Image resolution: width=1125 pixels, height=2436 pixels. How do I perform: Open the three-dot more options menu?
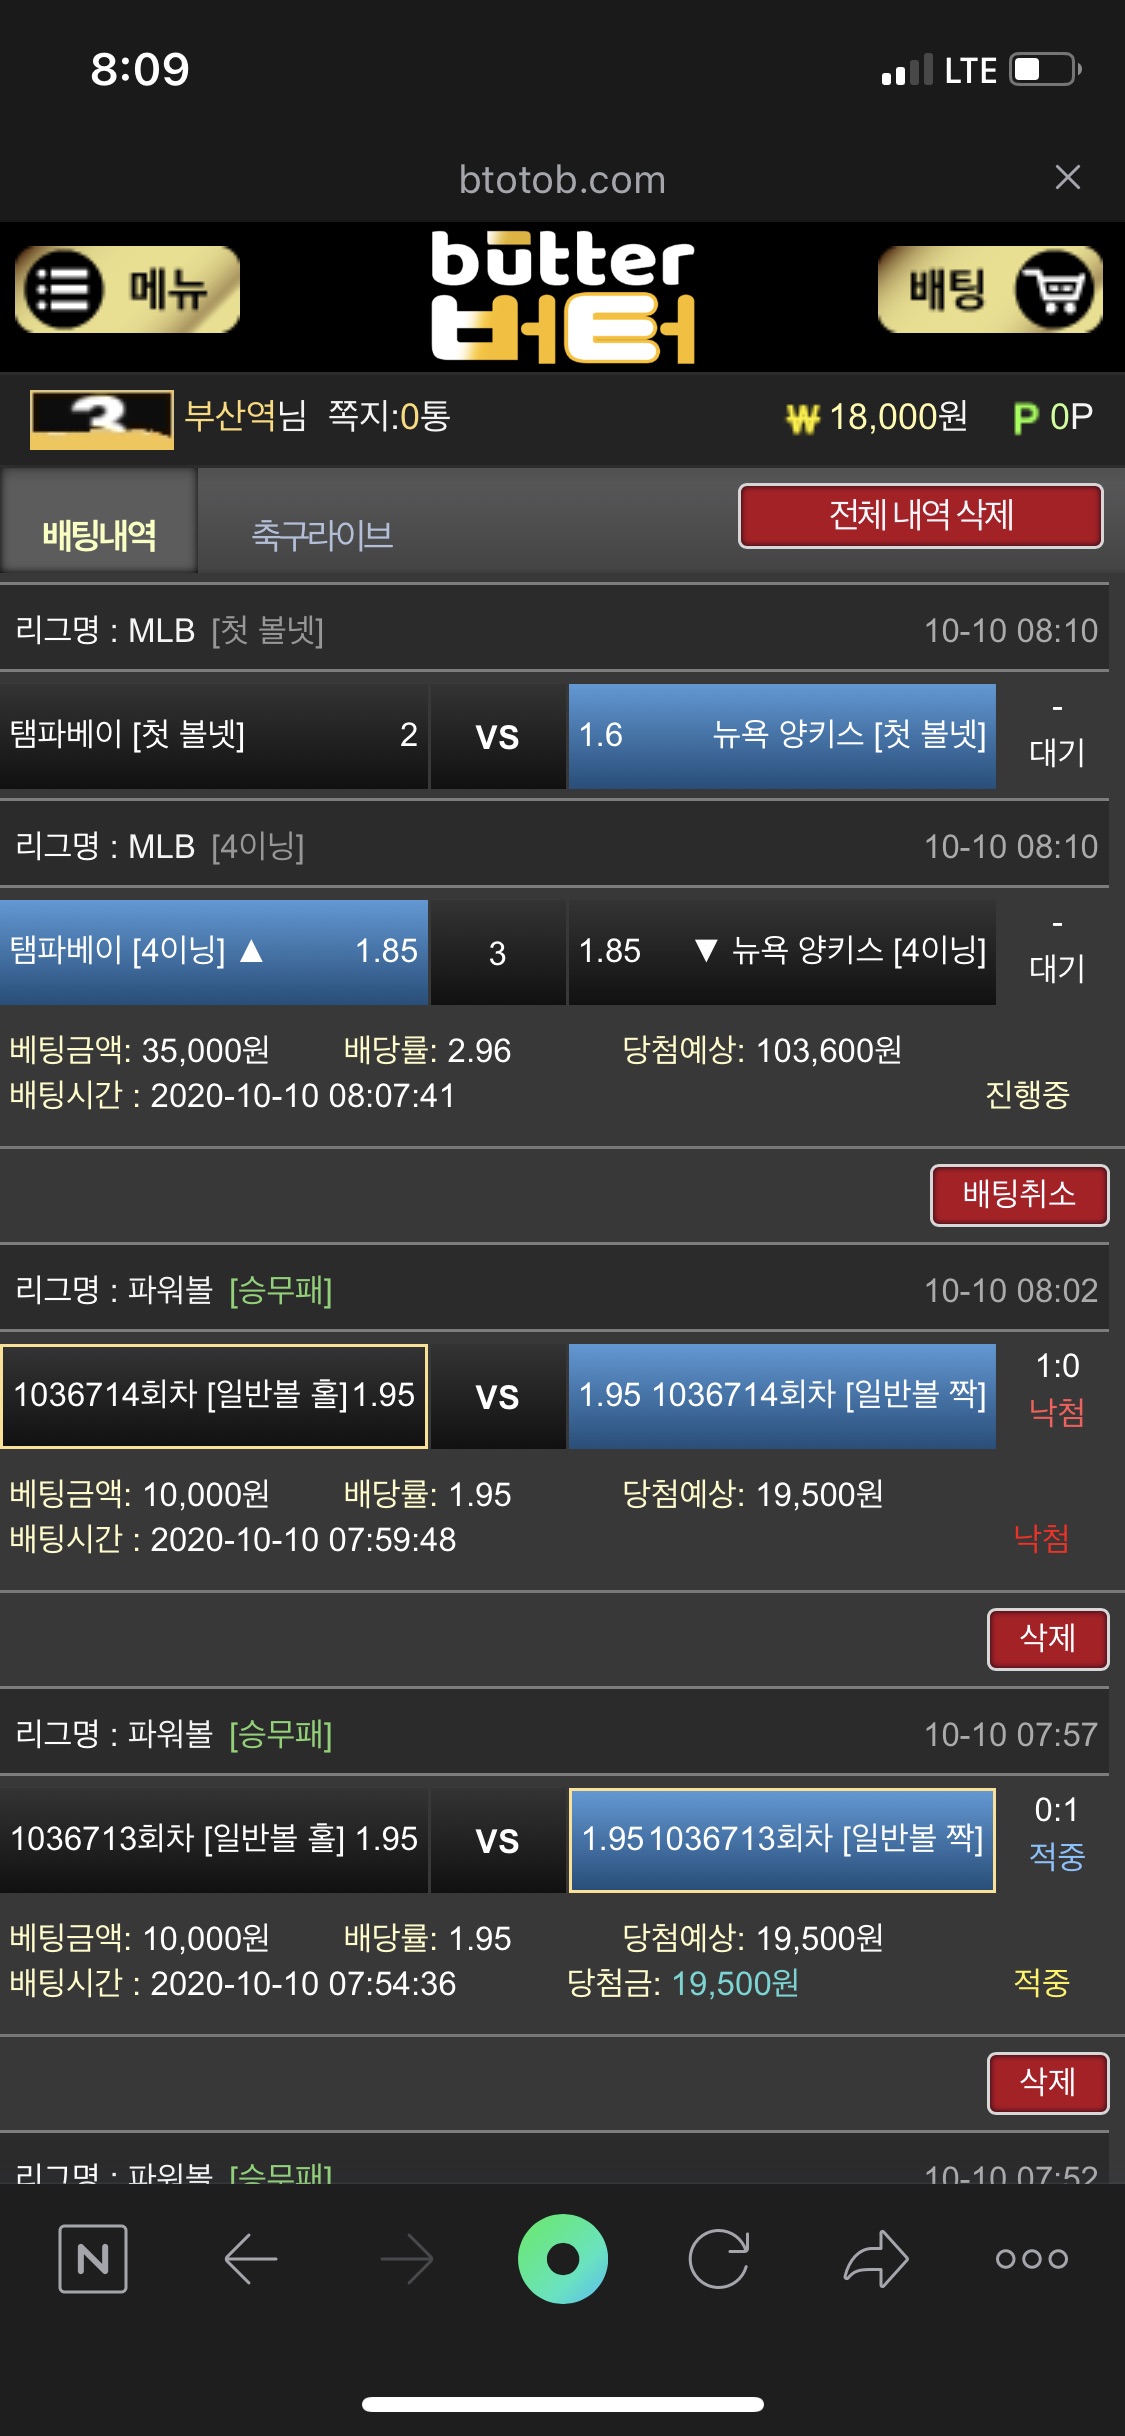(x=1031, y=2259)
